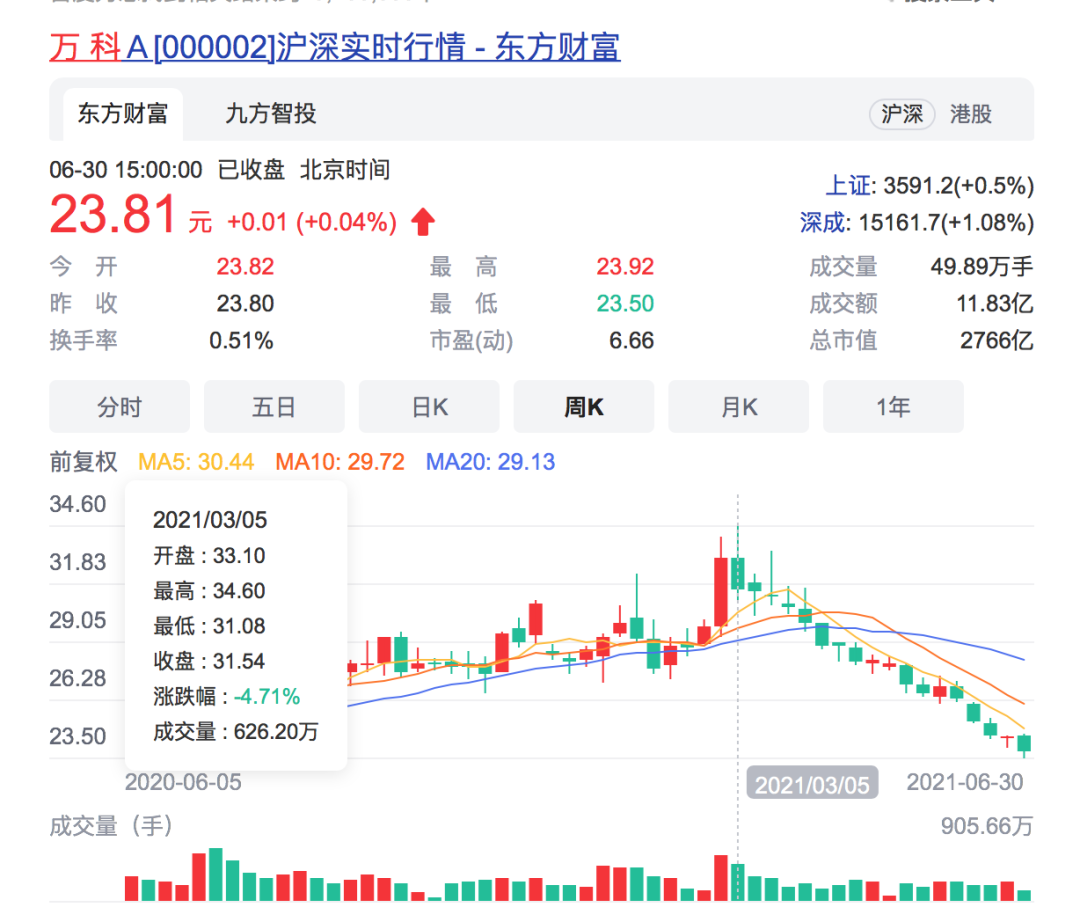The width and height of the screenshot is (1080, 922).
Task: Select the 周K weekly candlestick view
Action: point(584,406)
